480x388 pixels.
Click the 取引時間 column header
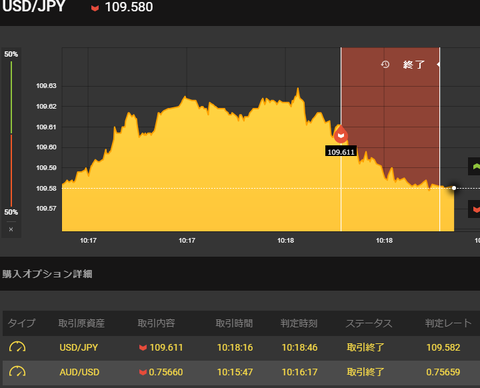tap(234, 323)
